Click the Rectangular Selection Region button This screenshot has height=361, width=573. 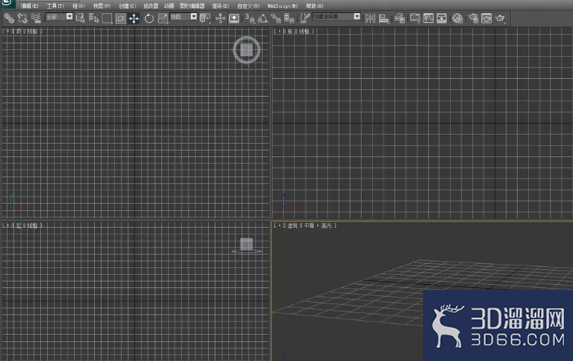107,18
